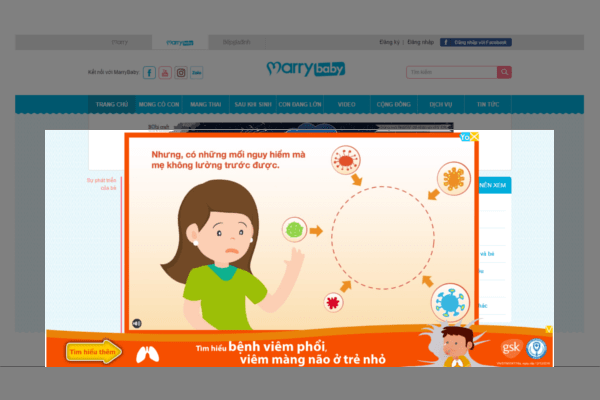
Task: Close the popup ad with X
Action: tap(474, 137)
